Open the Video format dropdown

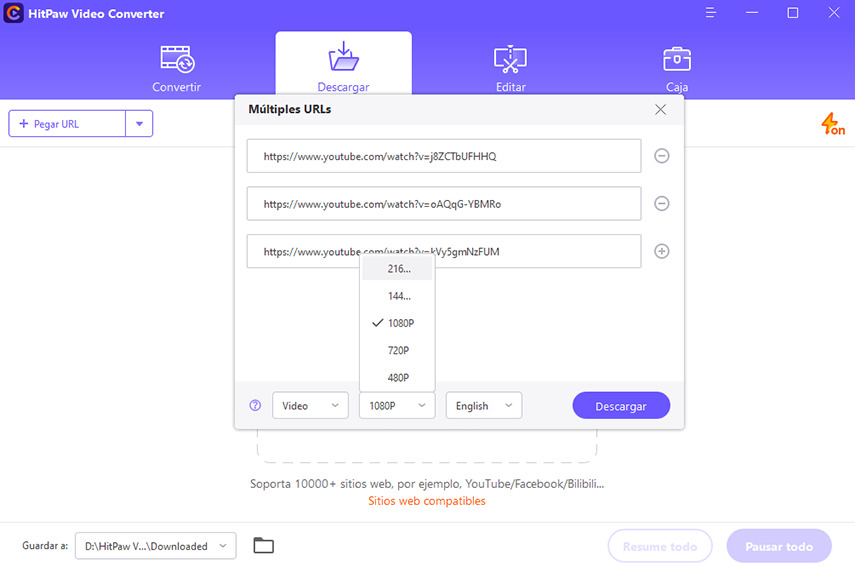click(310, 406)
